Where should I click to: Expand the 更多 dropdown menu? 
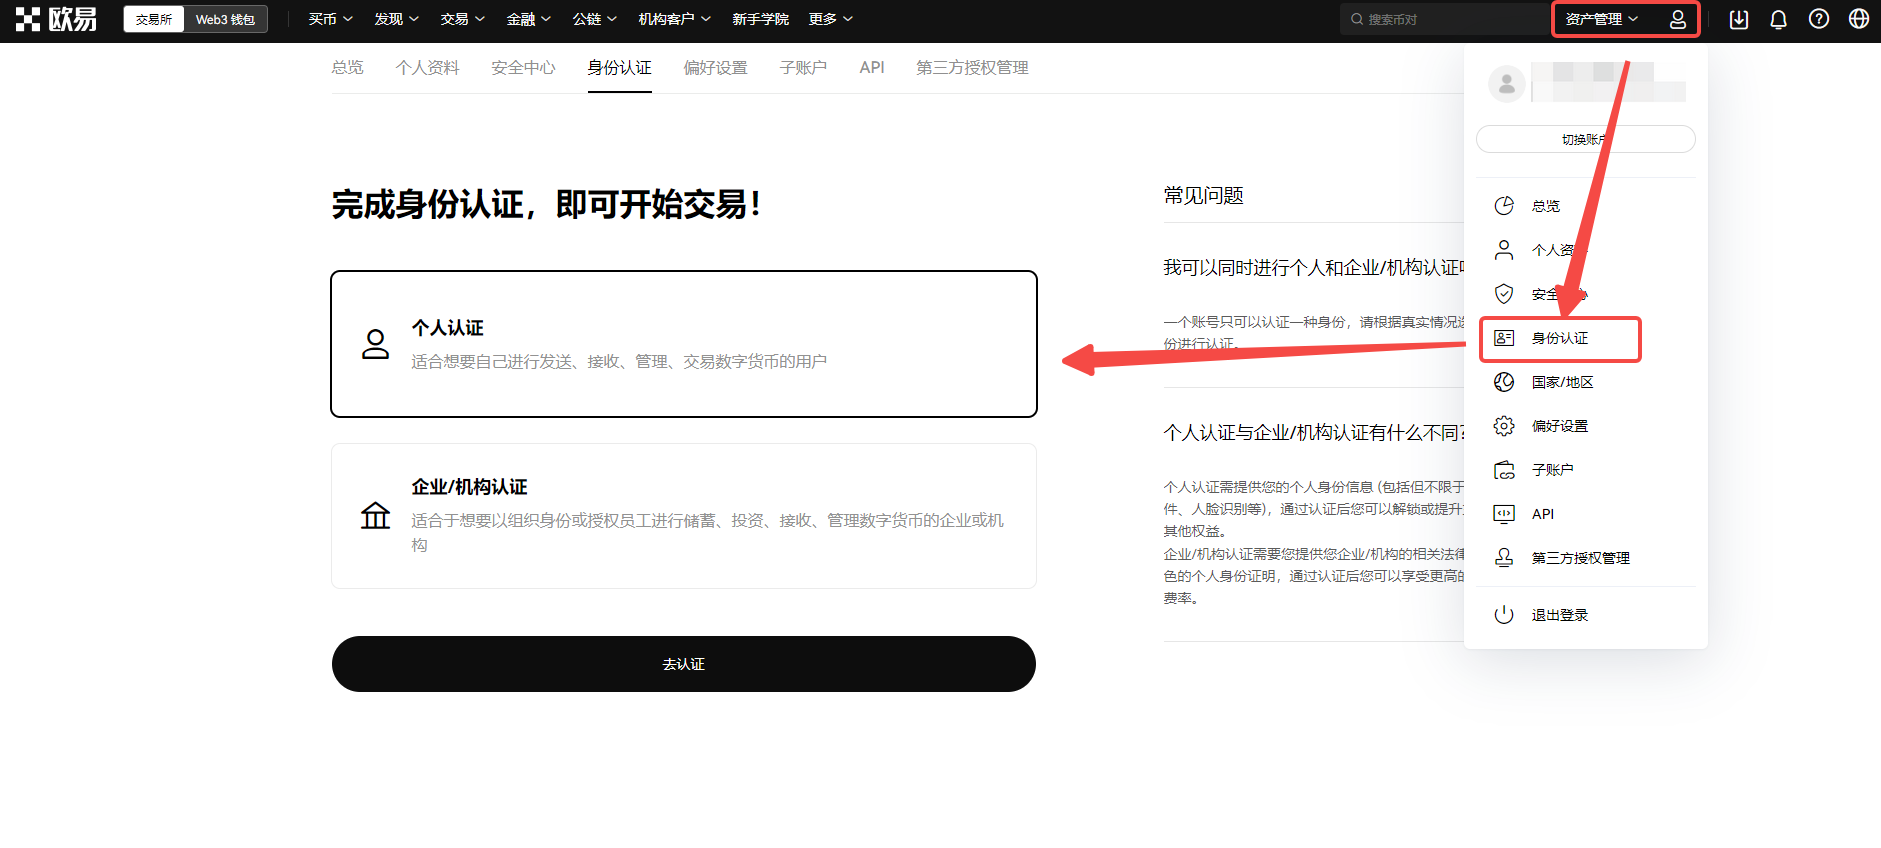coord(831,19)
